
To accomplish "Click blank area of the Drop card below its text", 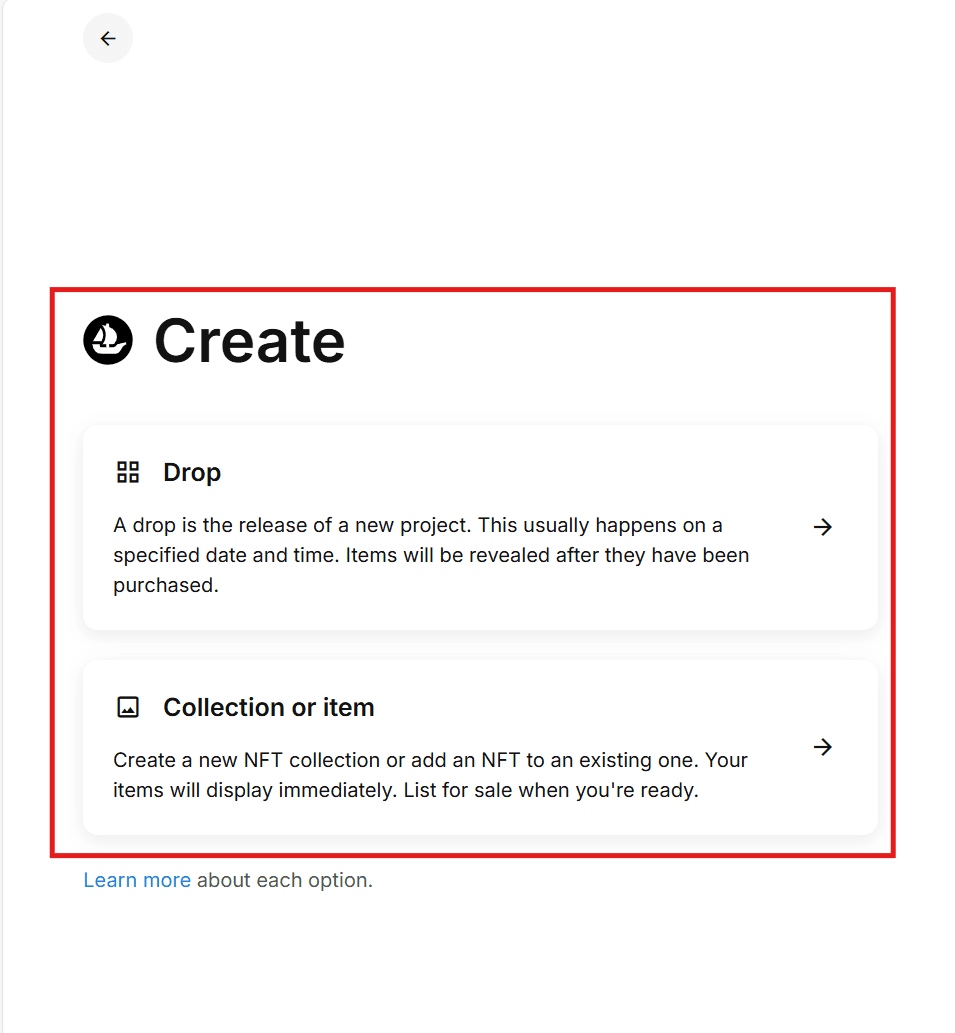I will 481,614.
